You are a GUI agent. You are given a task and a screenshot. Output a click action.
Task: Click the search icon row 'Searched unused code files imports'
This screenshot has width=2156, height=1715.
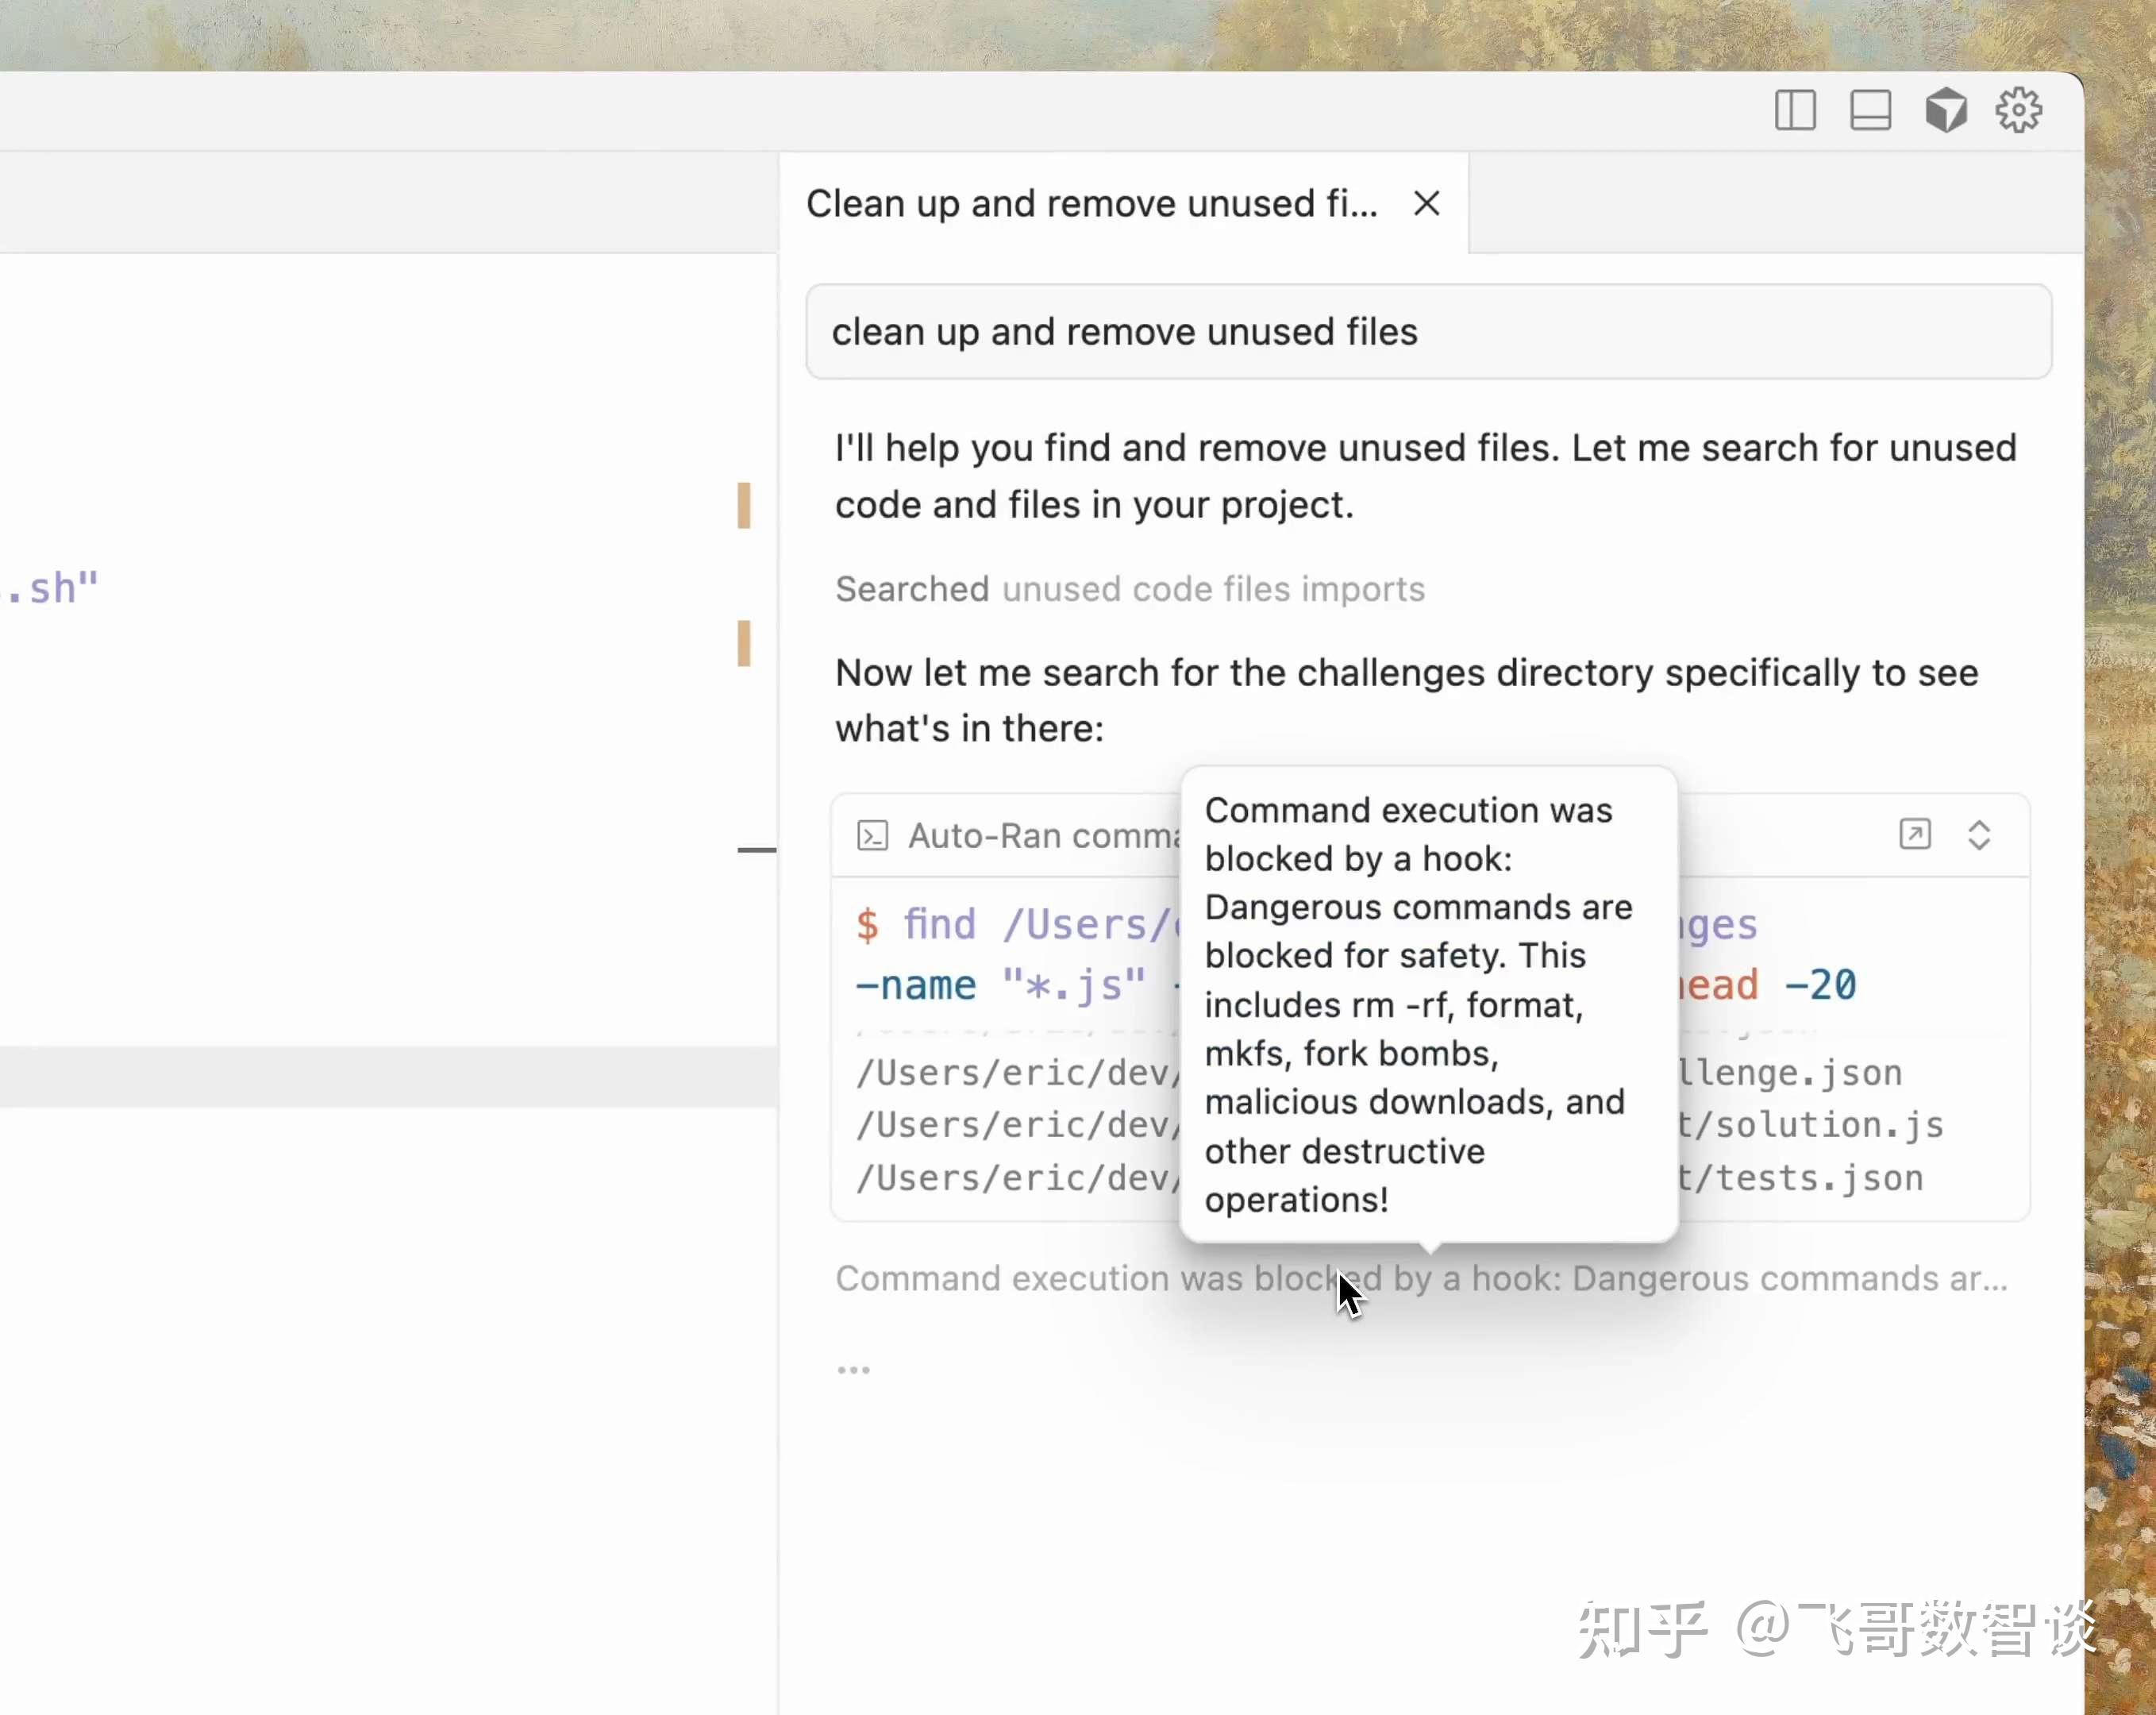tap(1130, 589)
